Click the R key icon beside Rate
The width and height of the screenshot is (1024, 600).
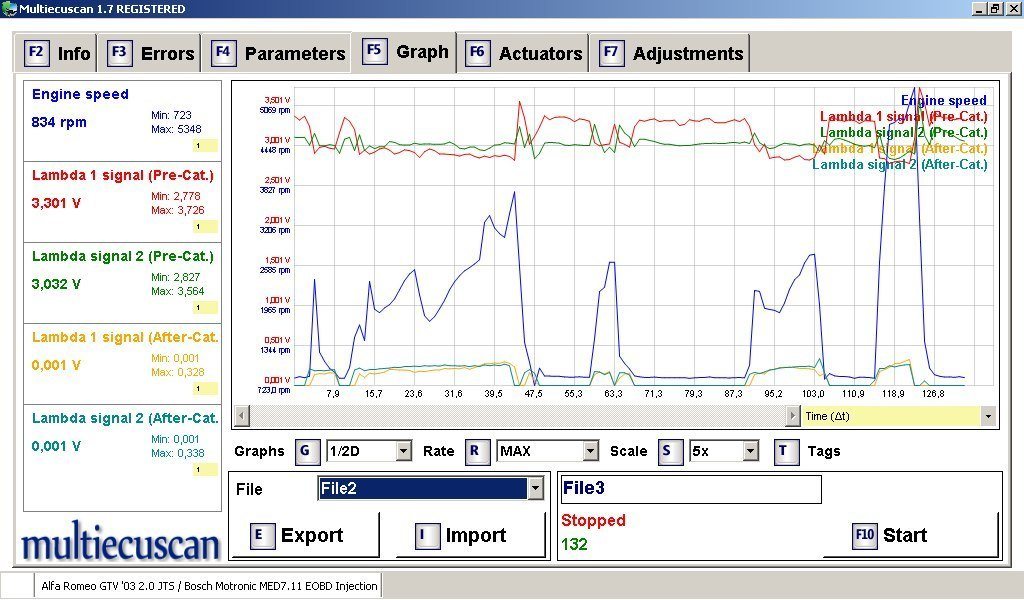pos(477,451)
